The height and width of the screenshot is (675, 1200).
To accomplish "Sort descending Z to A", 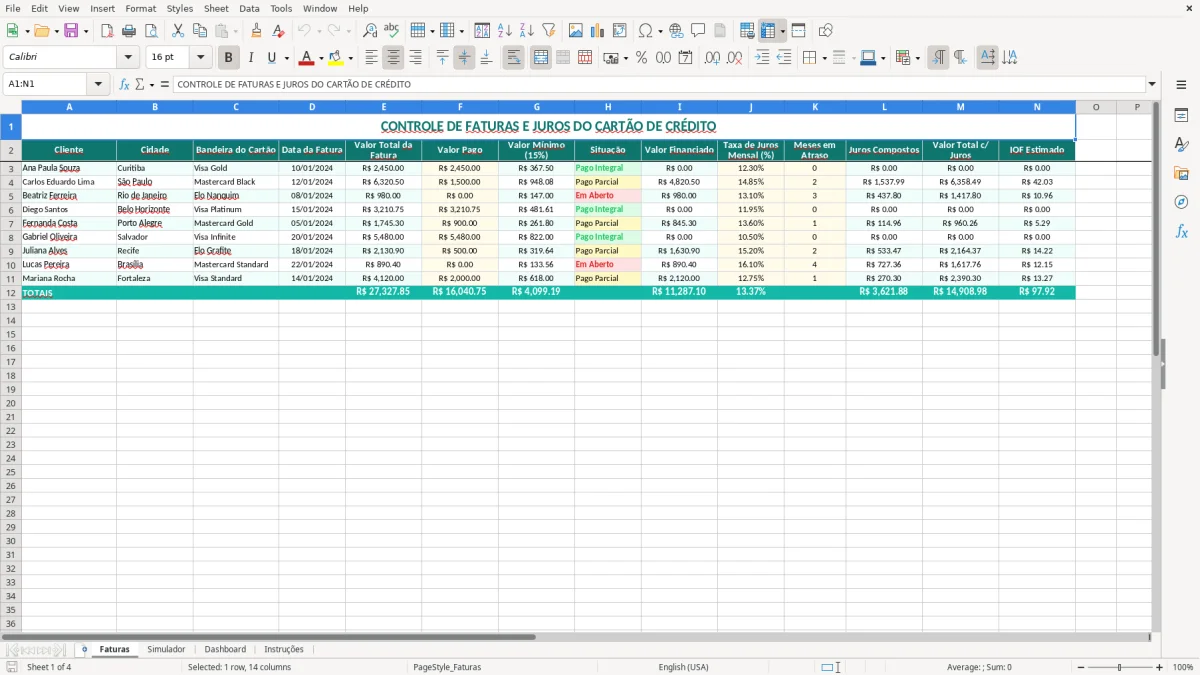I will coord(526,31).
